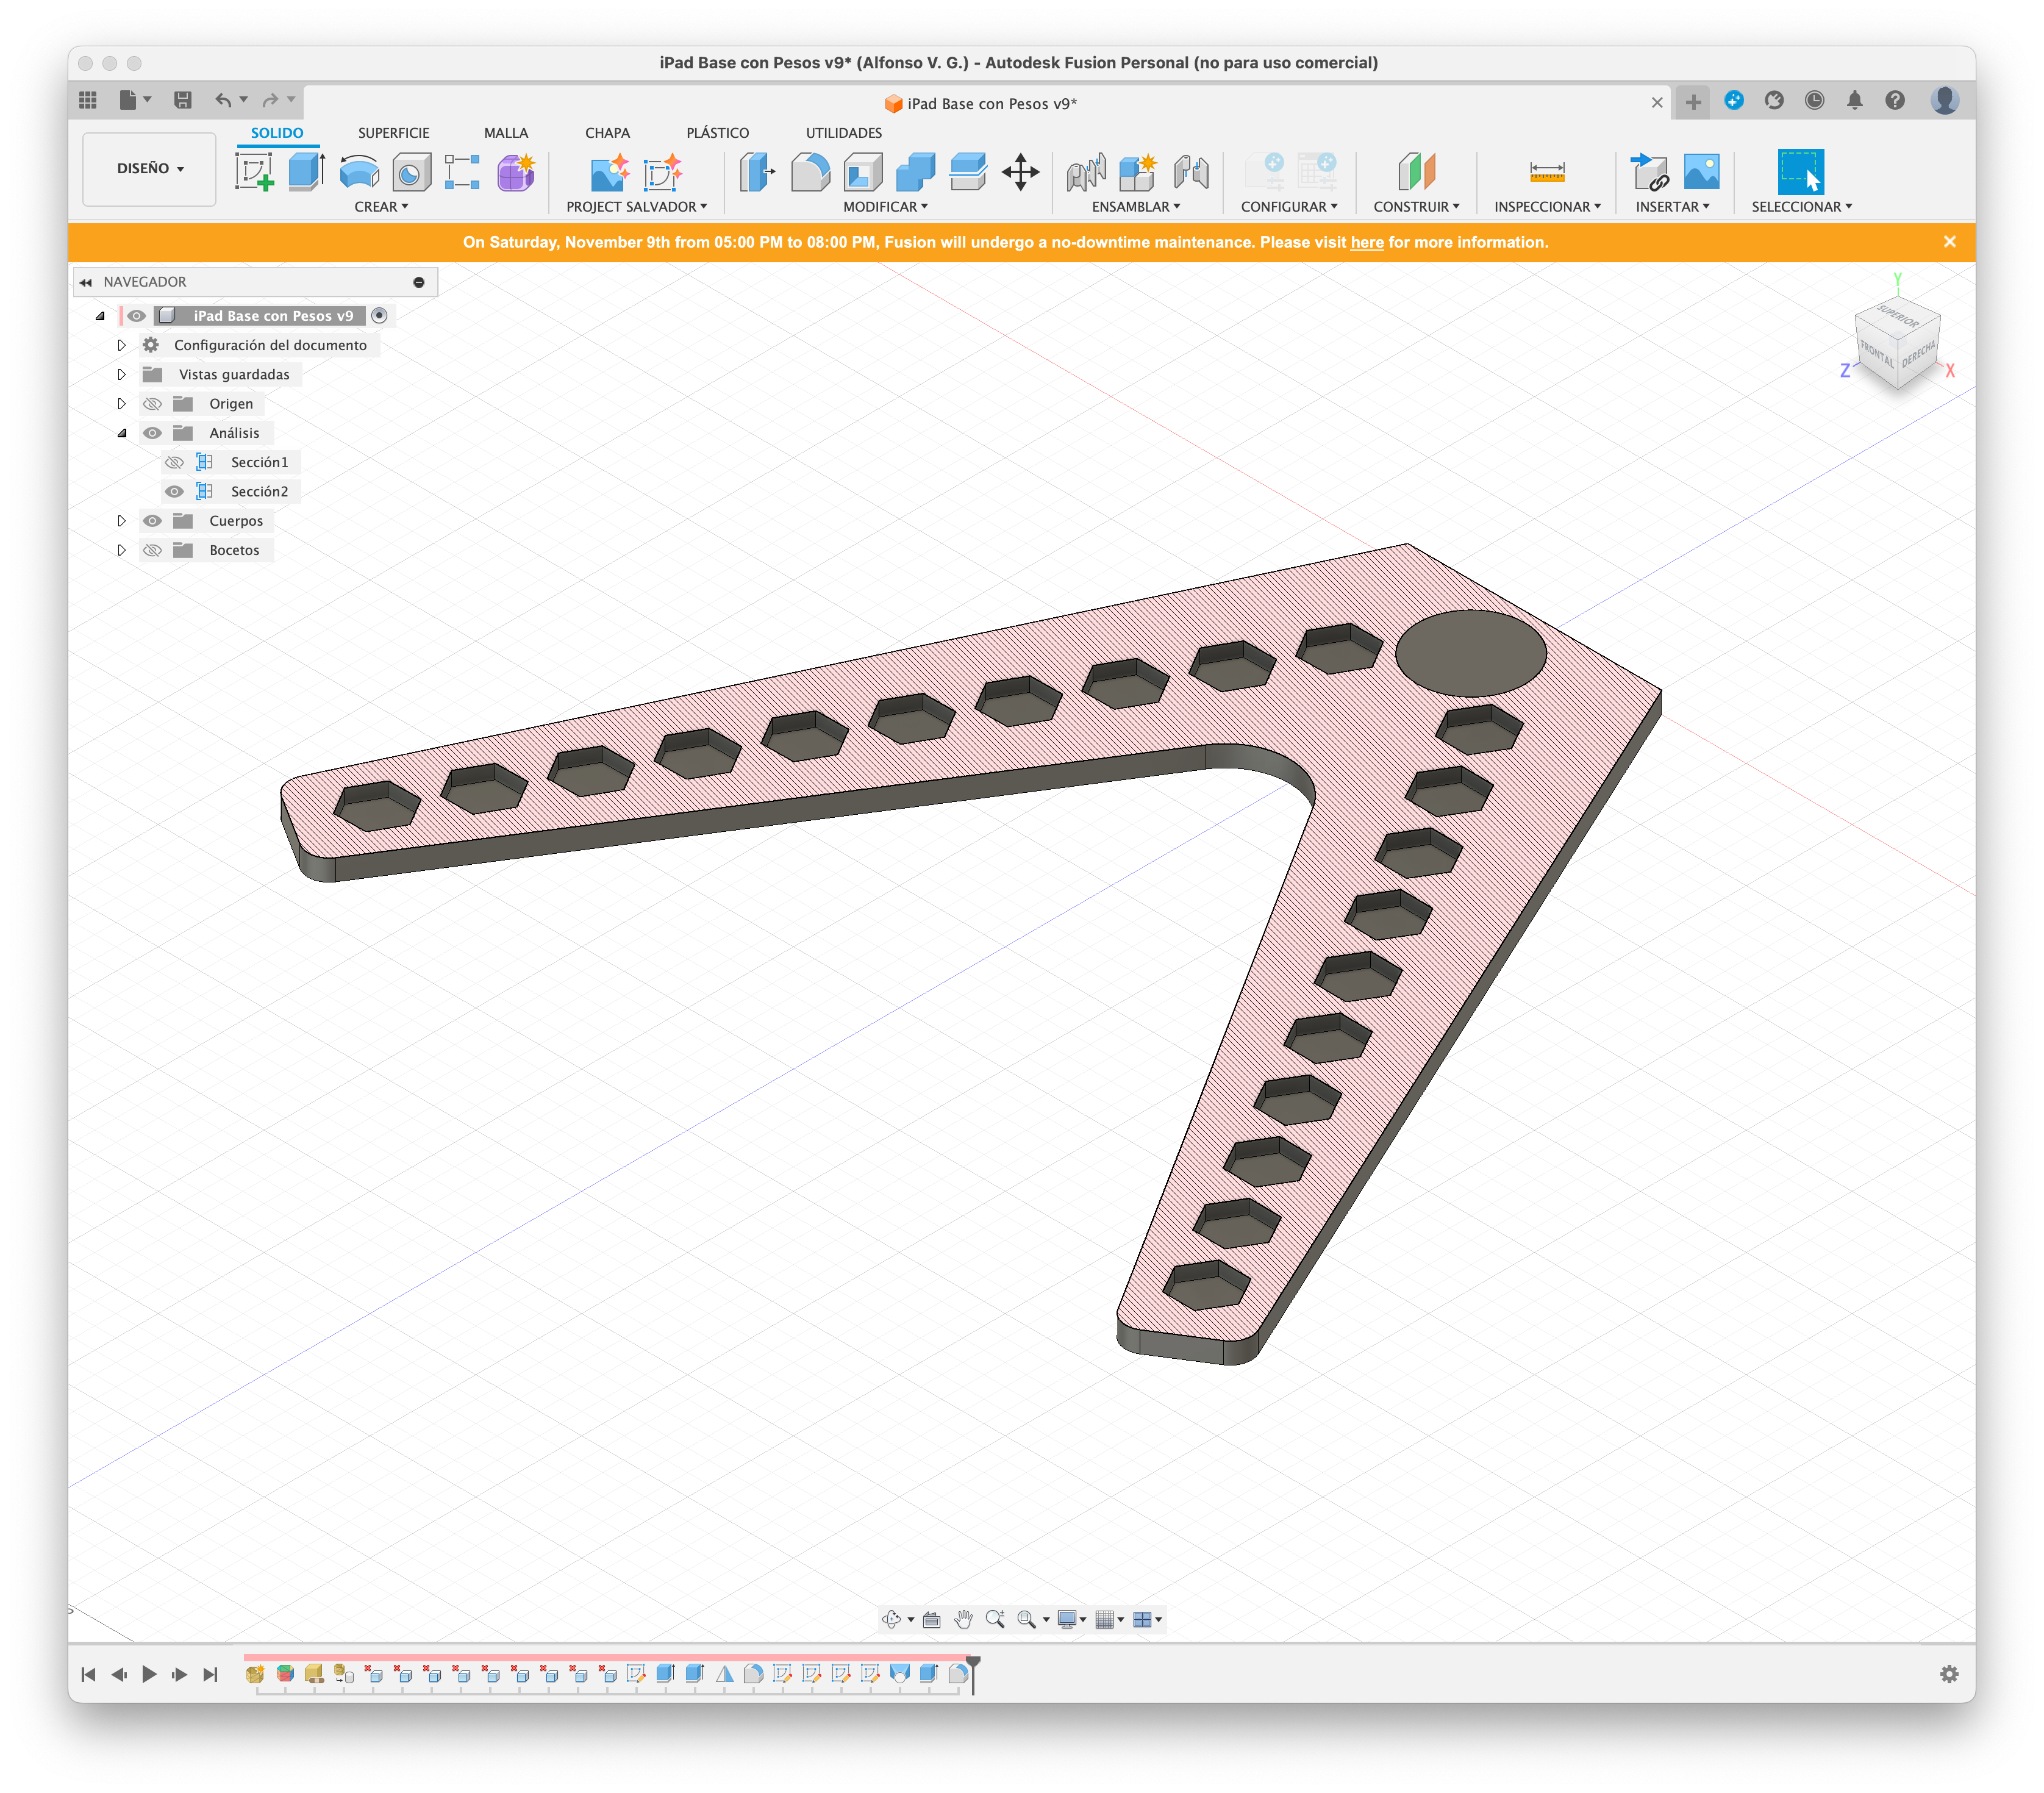Open the data panel grid icon

pyautogui.click(x=88, y=100)
